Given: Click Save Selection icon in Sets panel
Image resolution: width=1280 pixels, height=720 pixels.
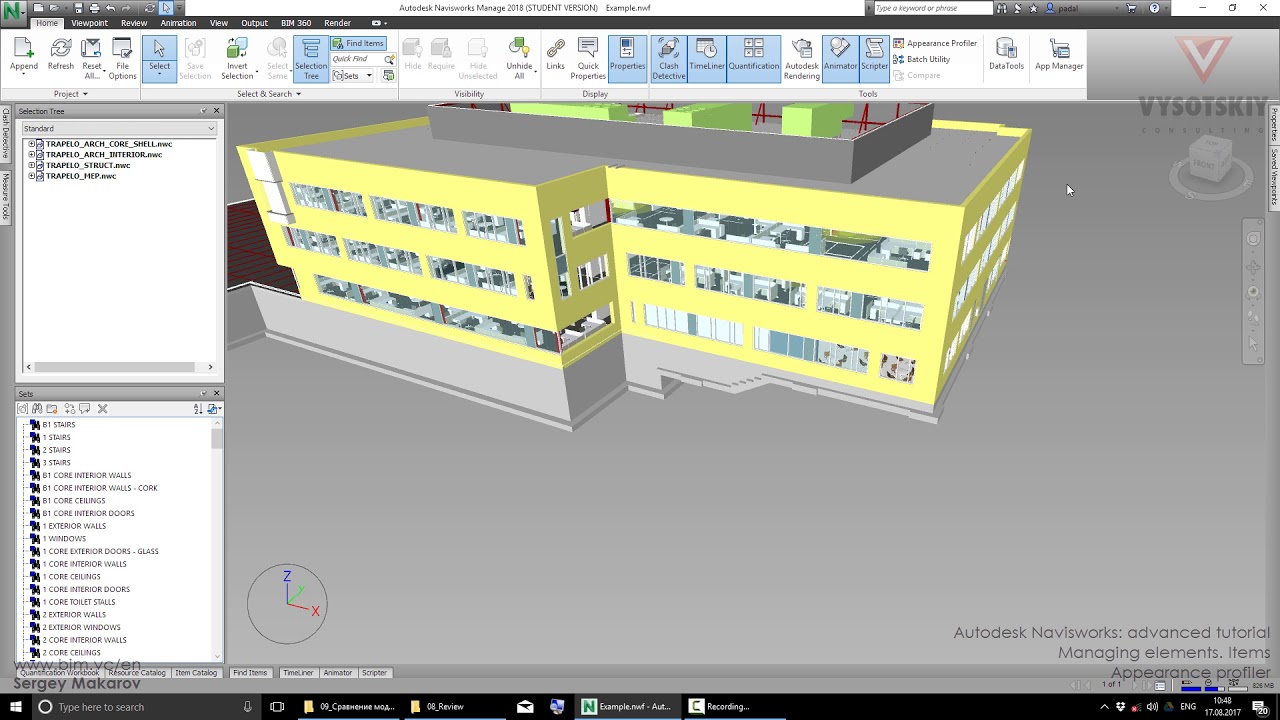Looking at the screenshot, I should pyautogui.click(x=23, y=409).
